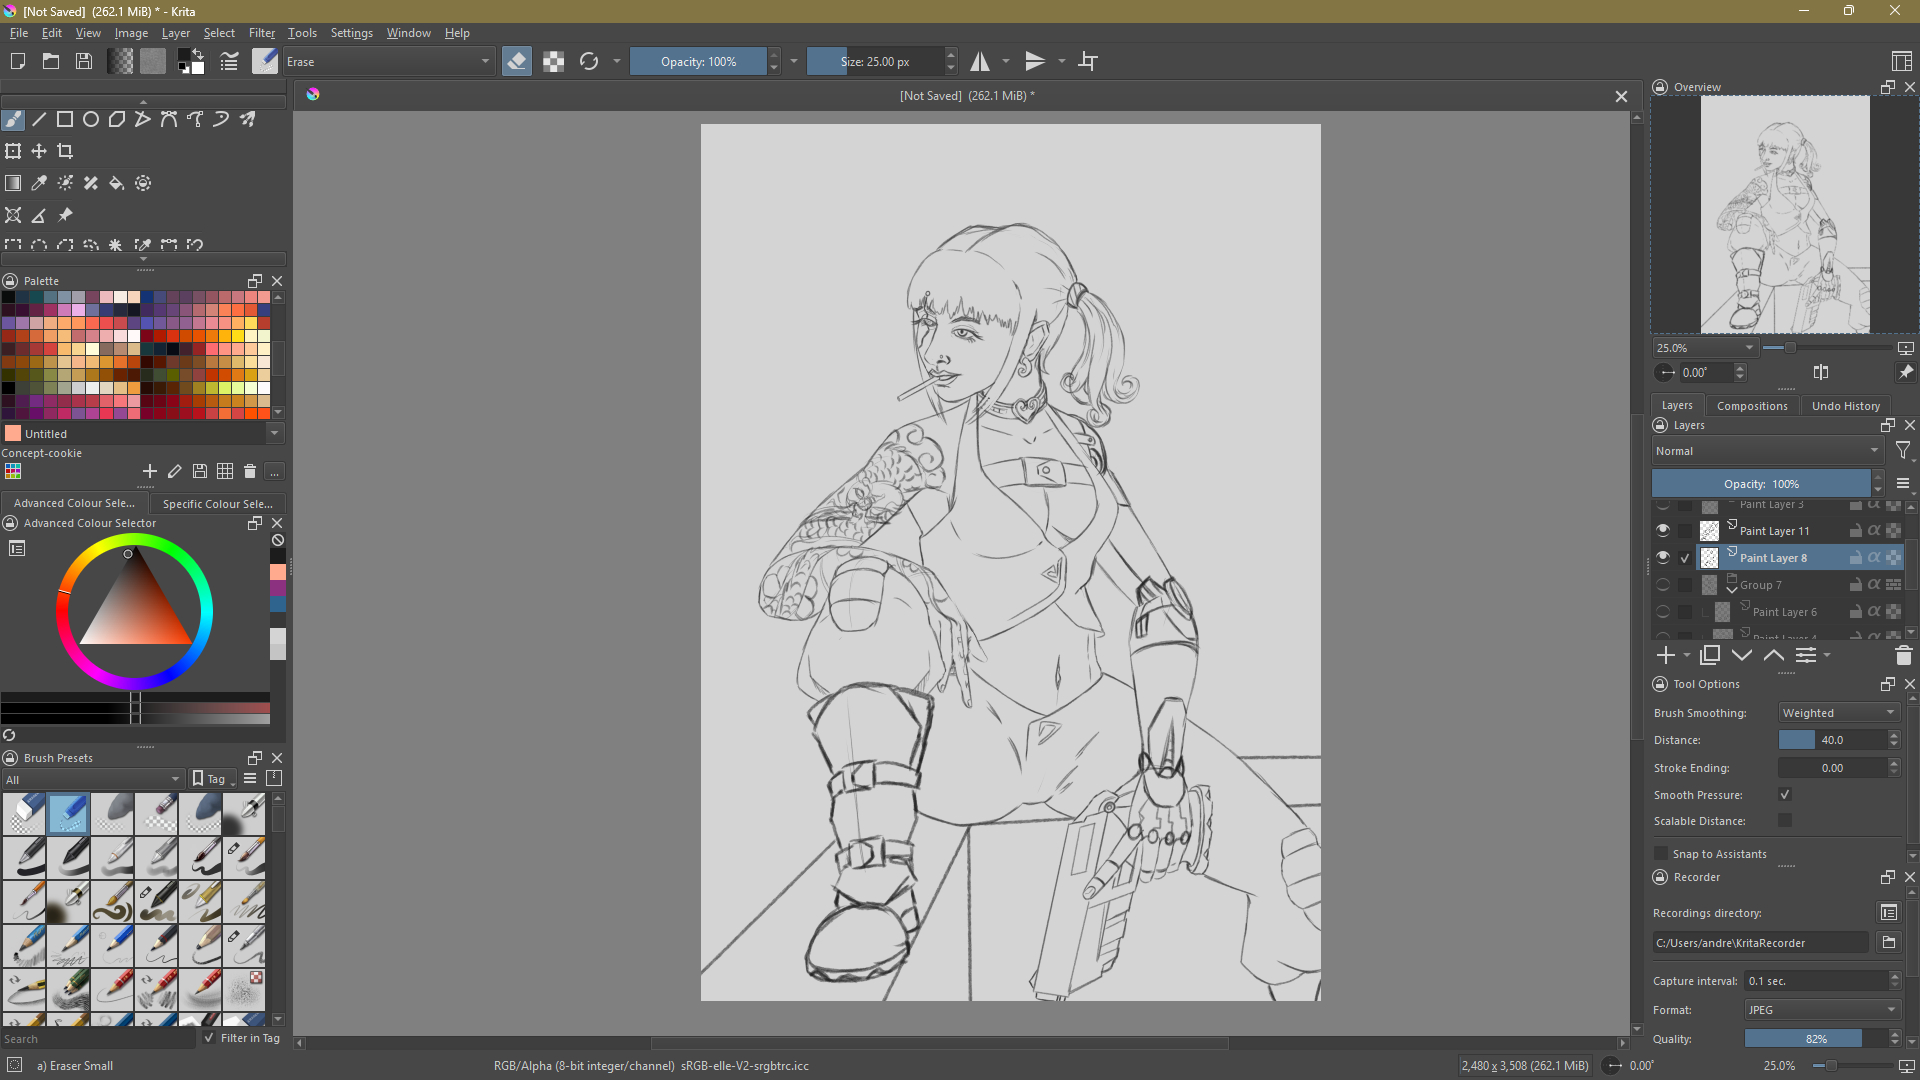Select the Colour Sampler eyedropper tool

coord(39,183)
